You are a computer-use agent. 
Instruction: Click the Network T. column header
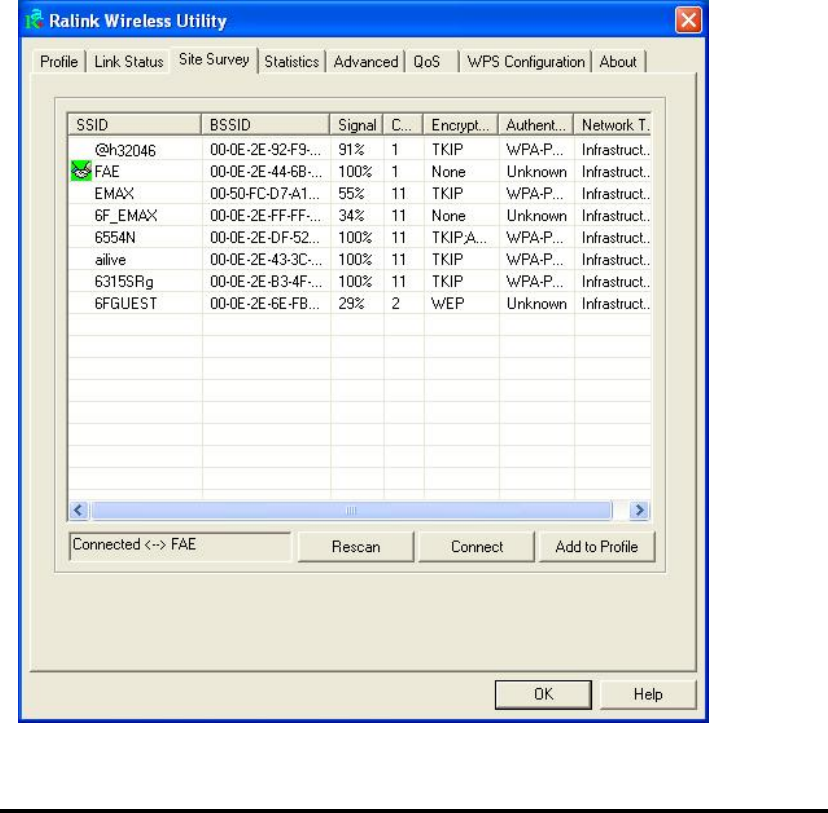coord(613,125)
